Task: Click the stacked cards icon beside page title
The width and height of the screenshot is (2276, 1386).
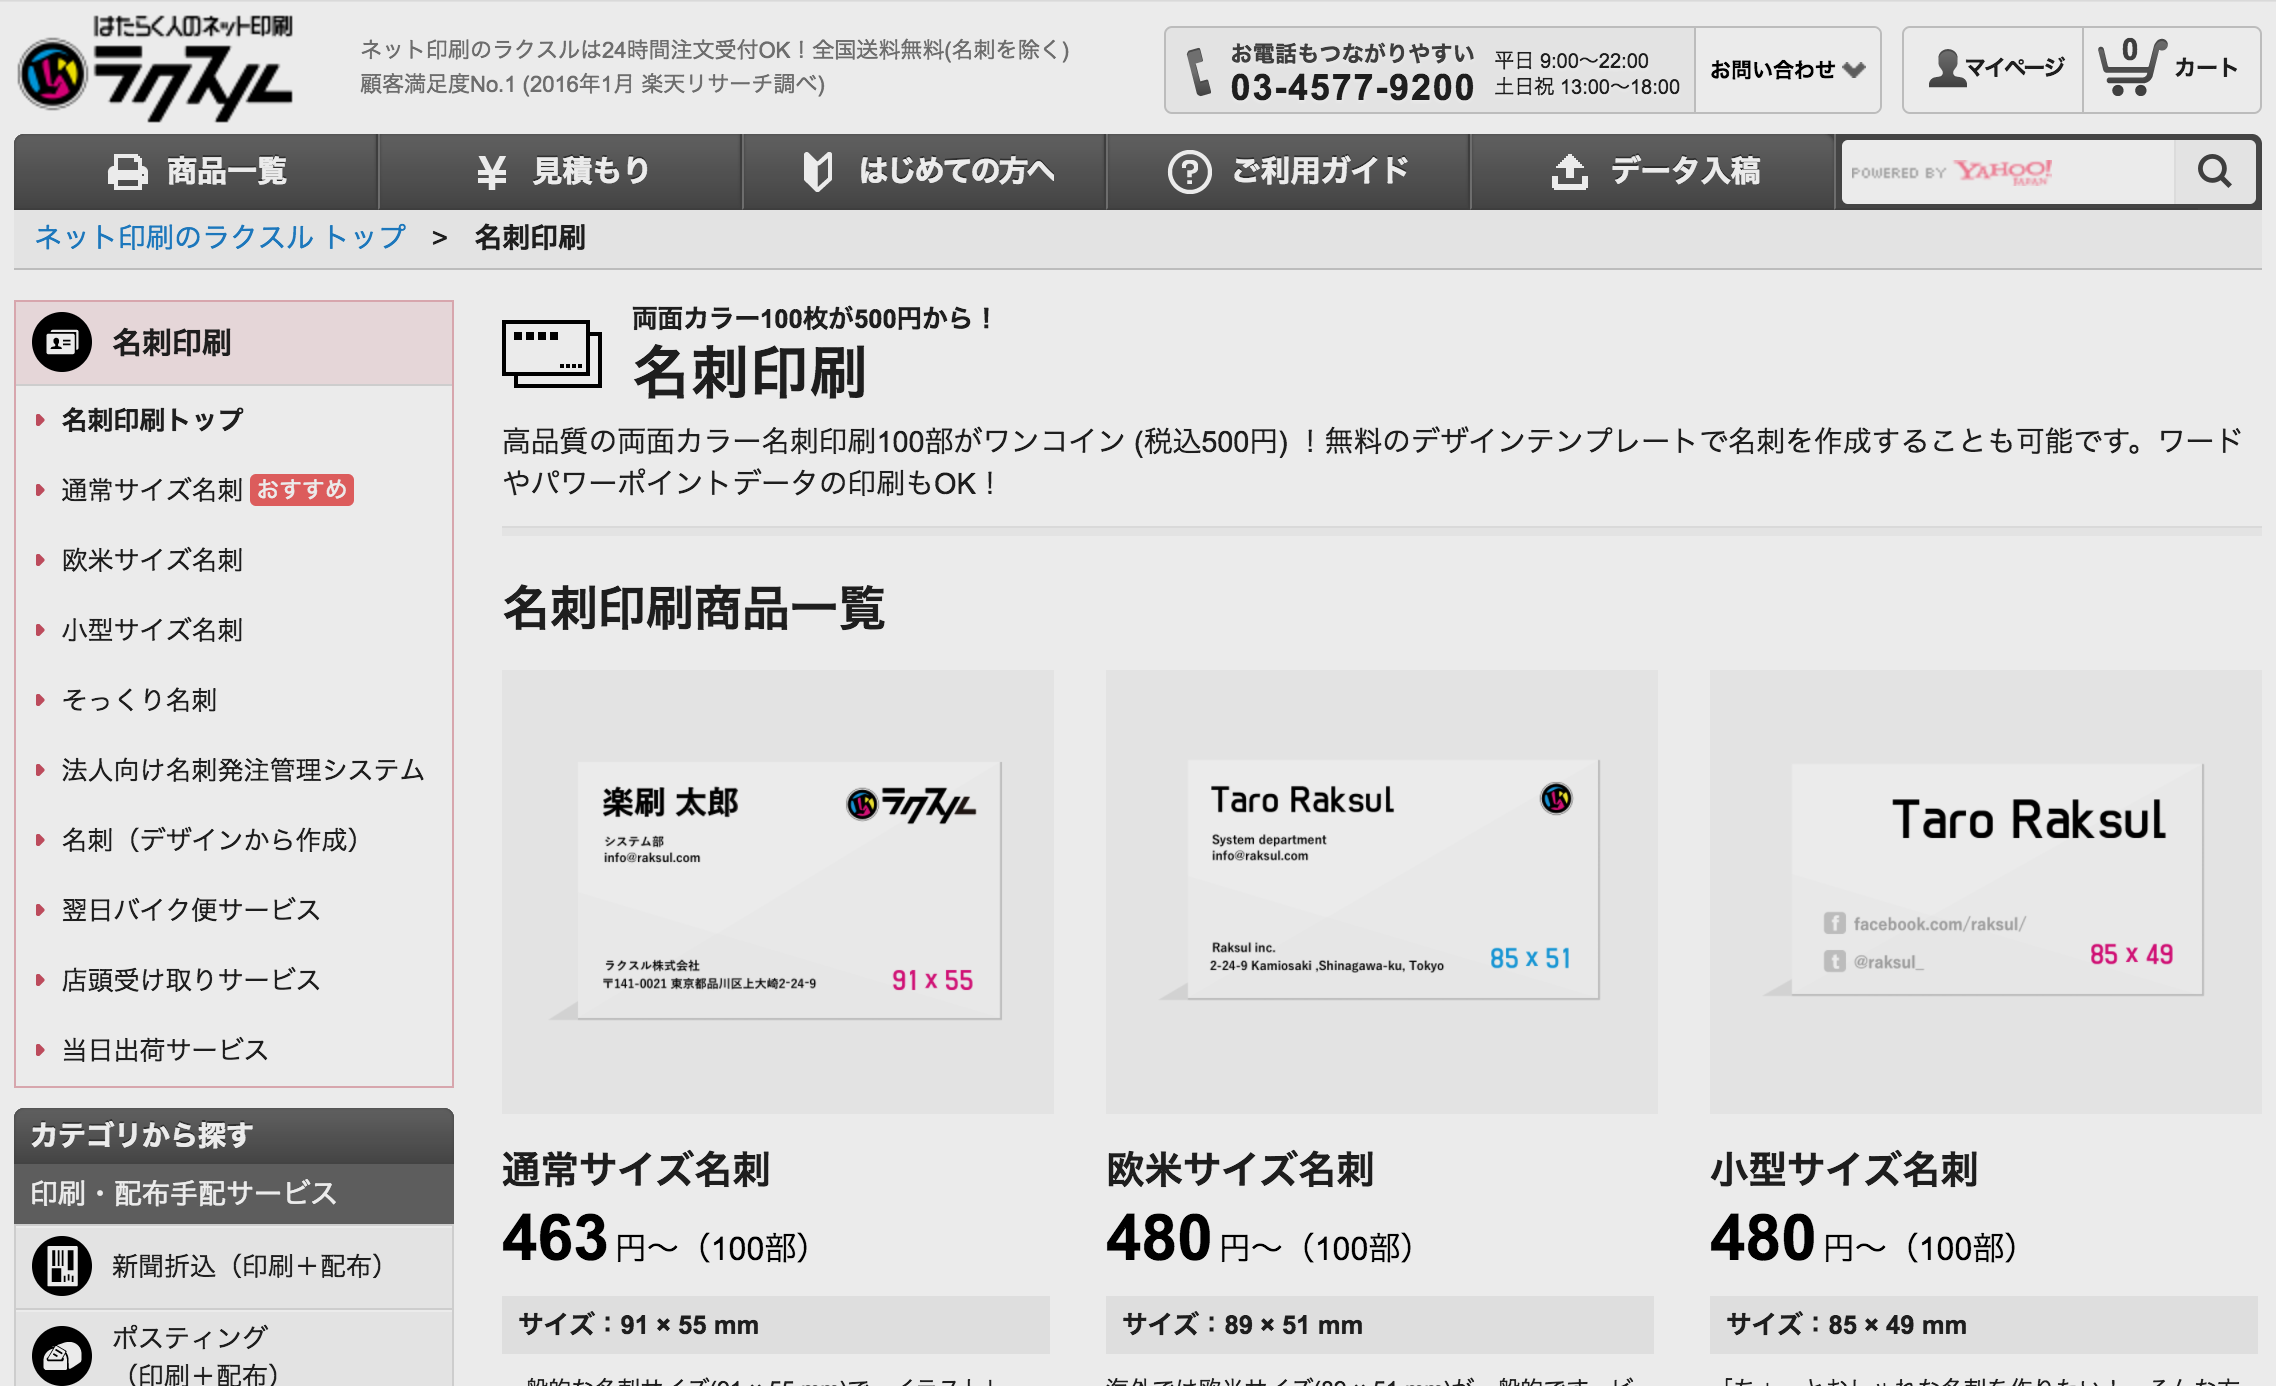Action: click(552, 353)
